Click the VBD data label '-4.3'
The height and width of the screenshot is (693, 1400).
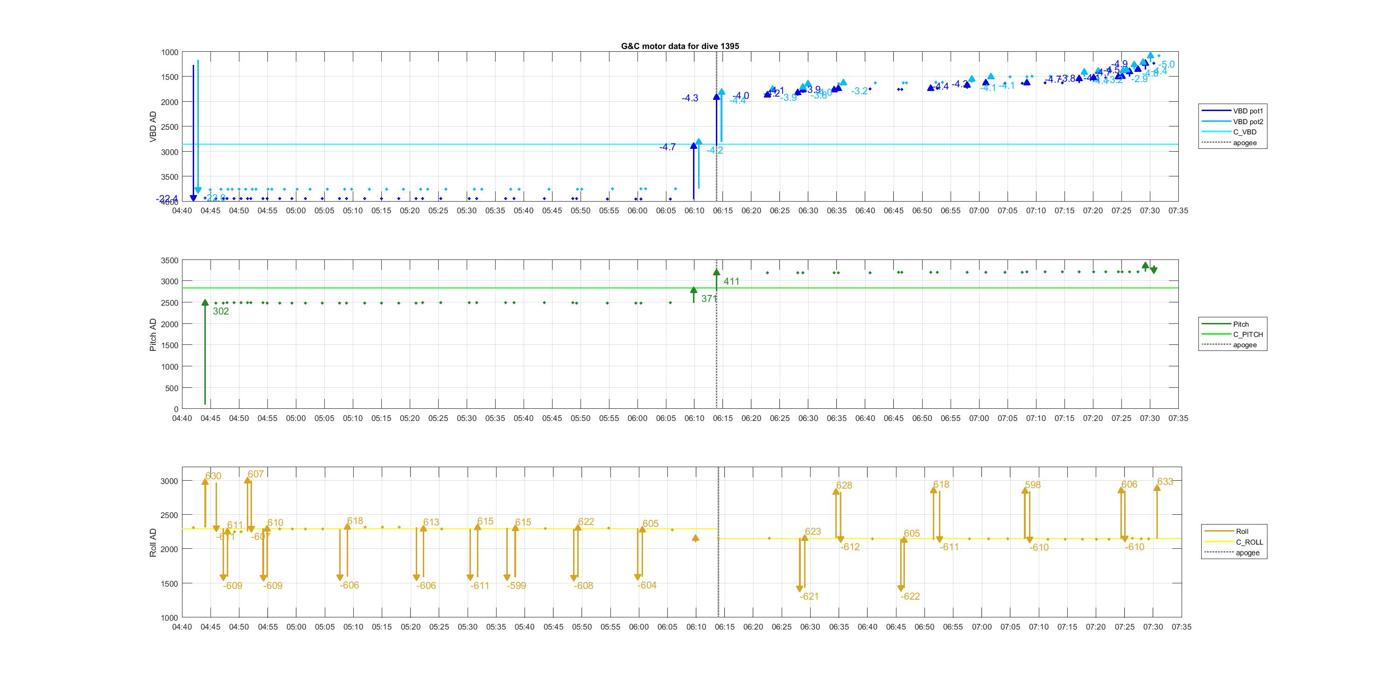[690, 99]
